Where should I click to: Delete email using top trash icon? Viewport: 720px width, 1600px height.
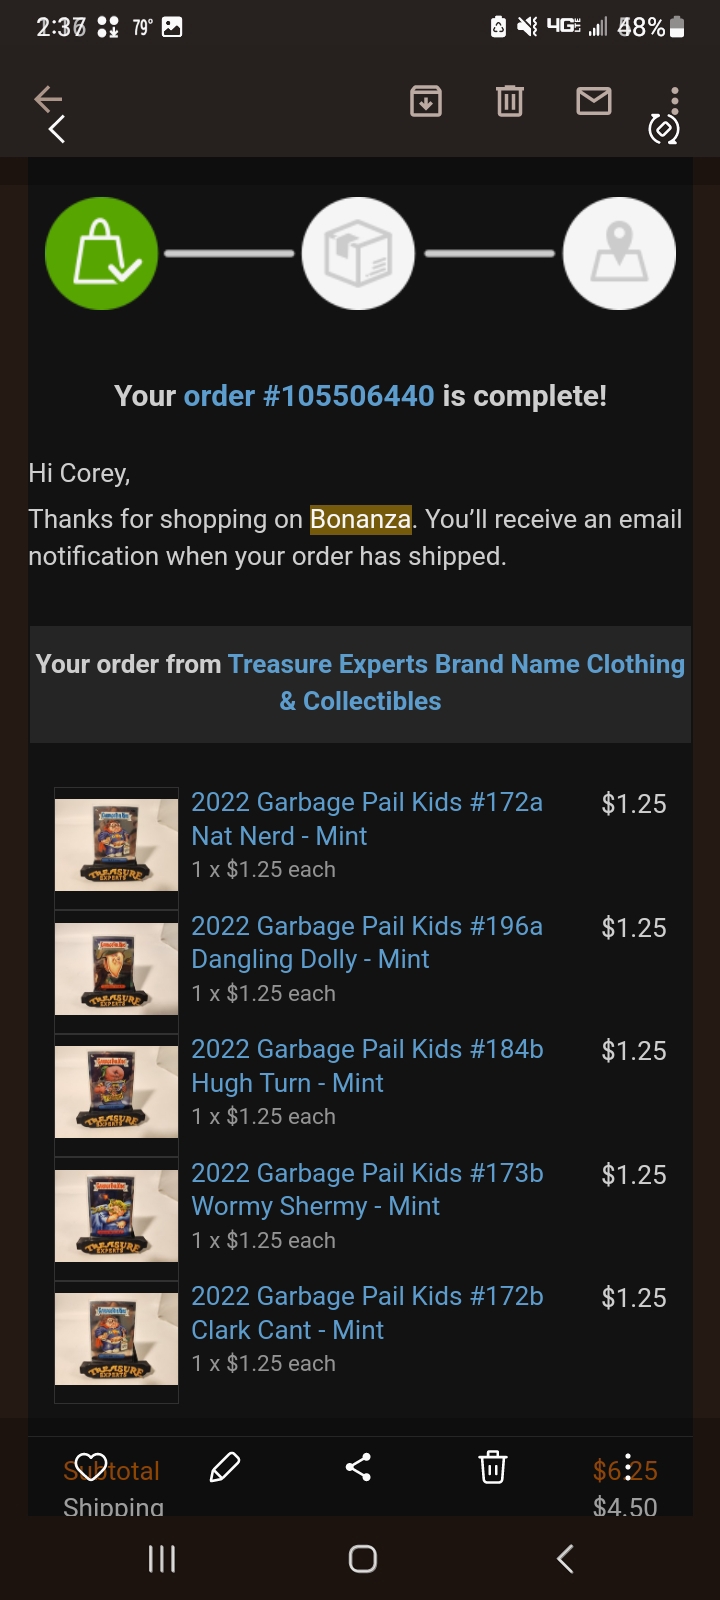pyautogui.click(x=510, y=101)
